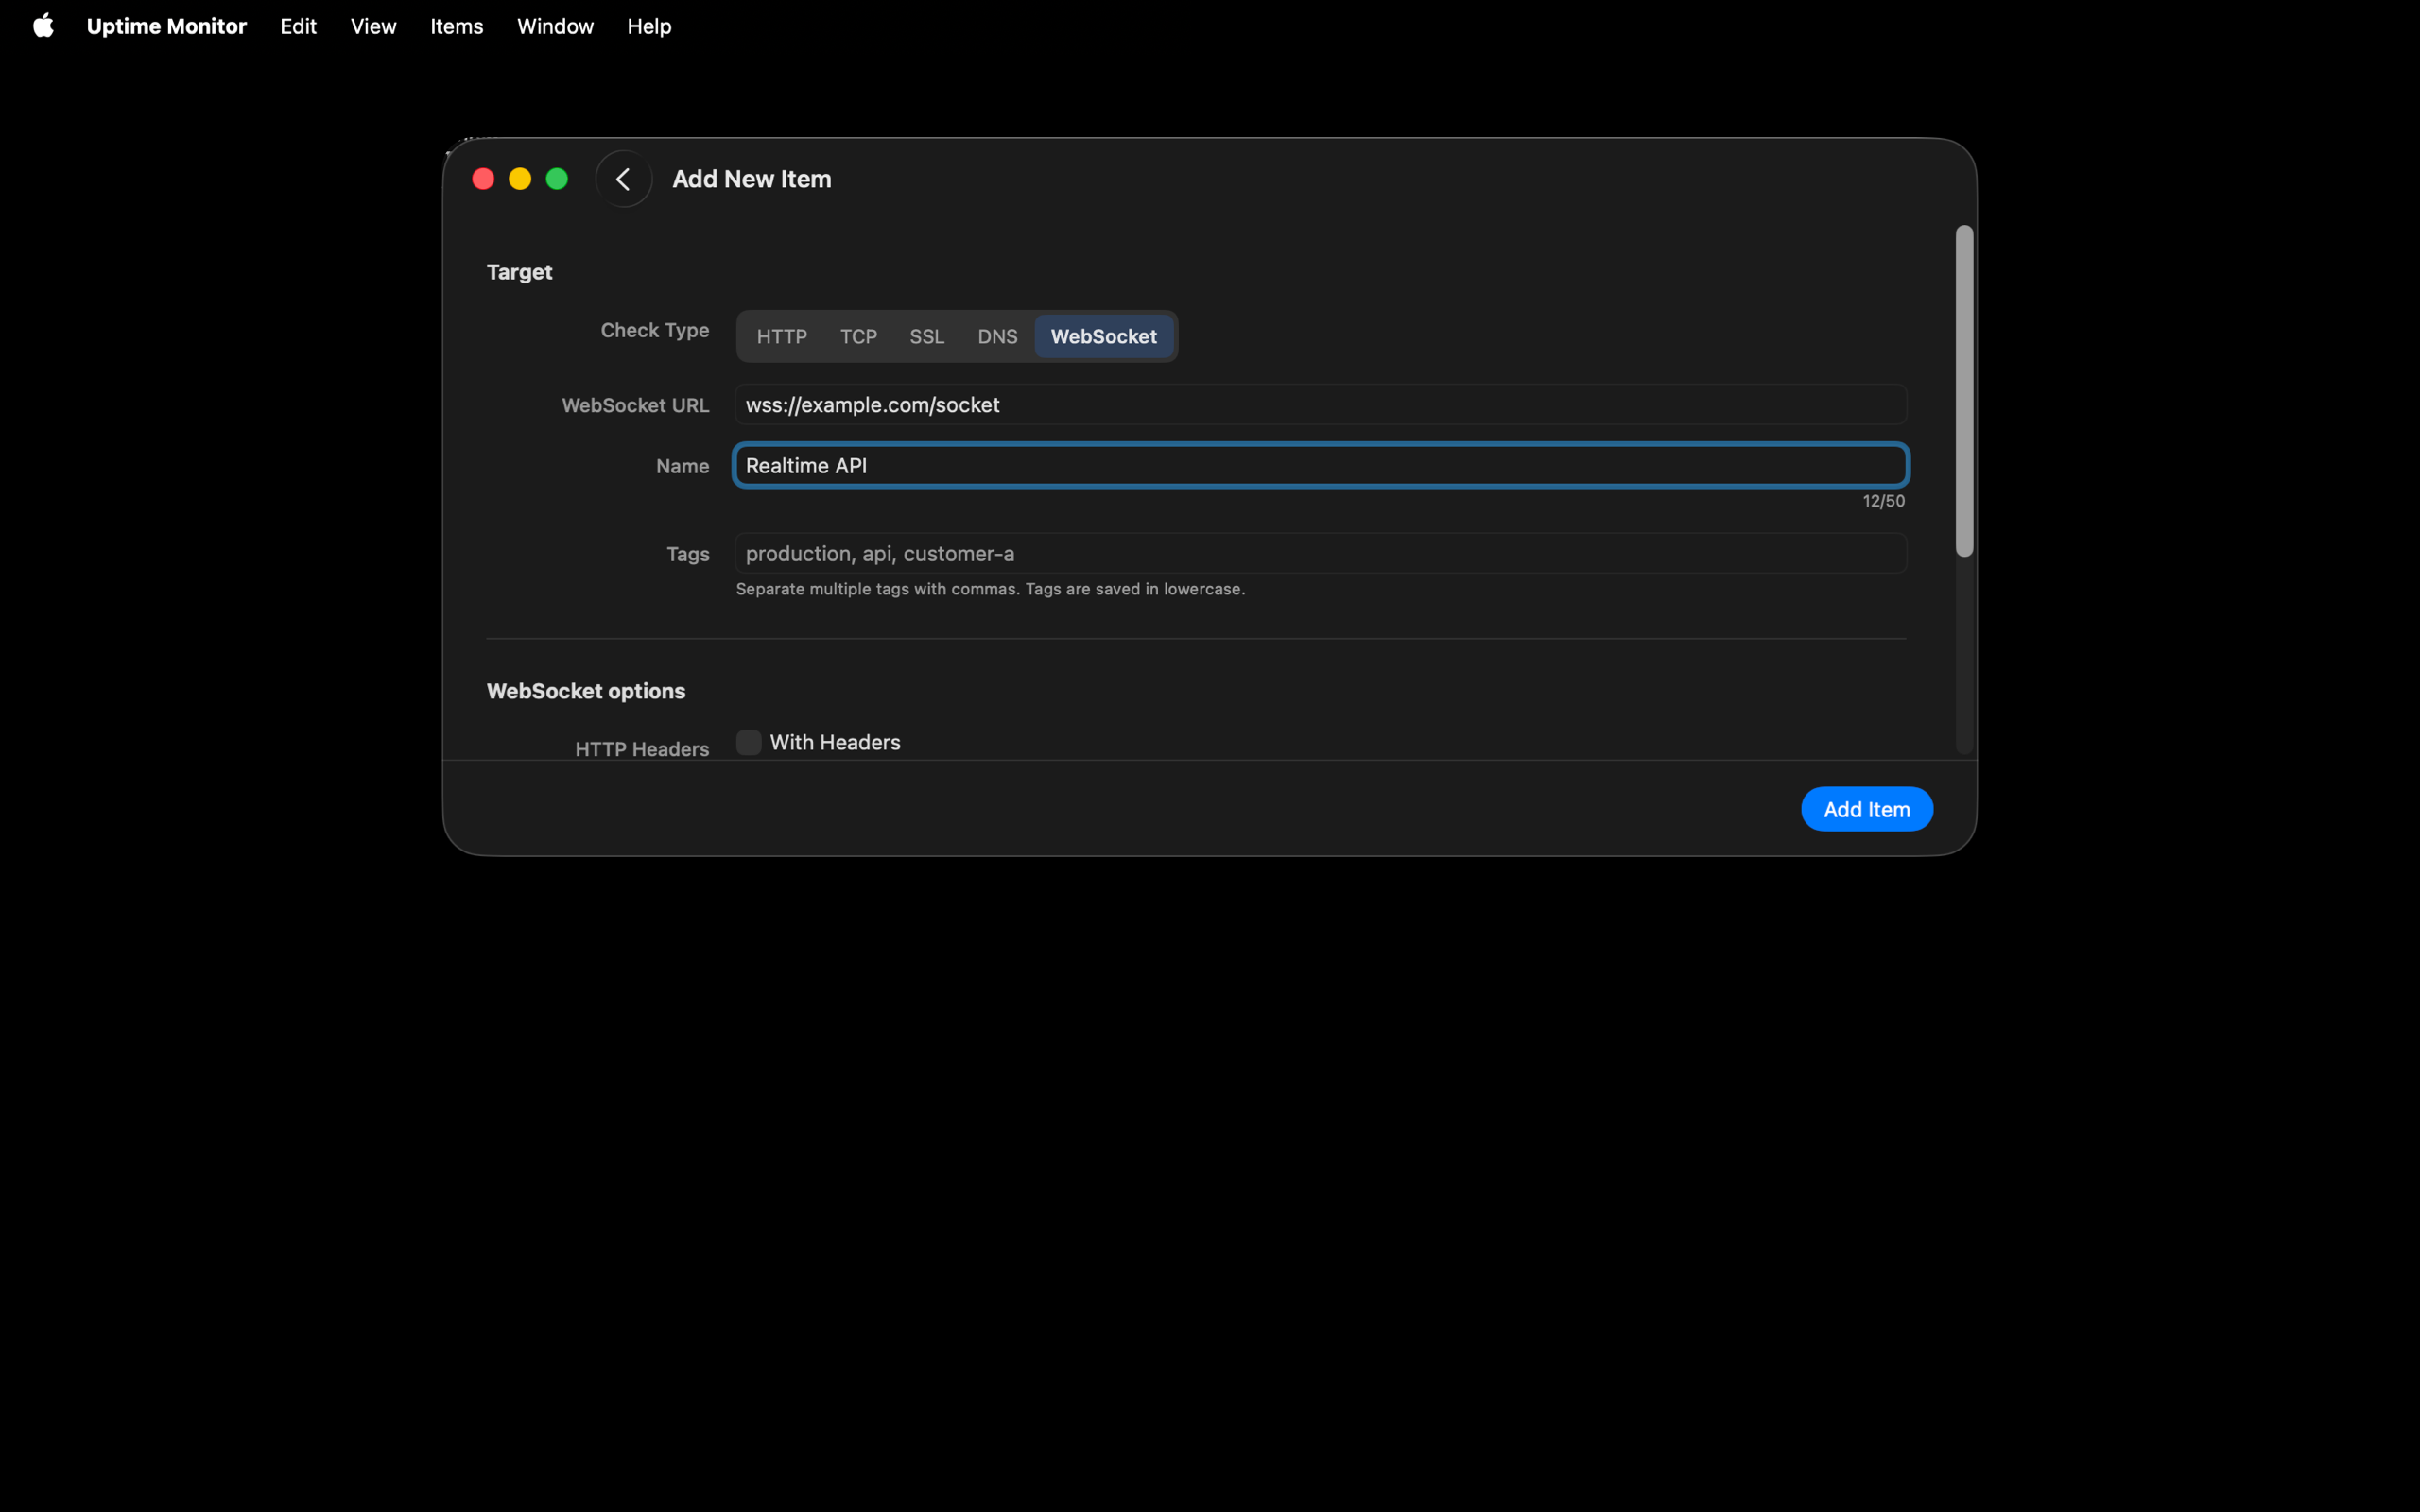Click the tags lowercase hint text
Image resolution: width=2420 pixels, height=1512 pixels.
[990, 589]
